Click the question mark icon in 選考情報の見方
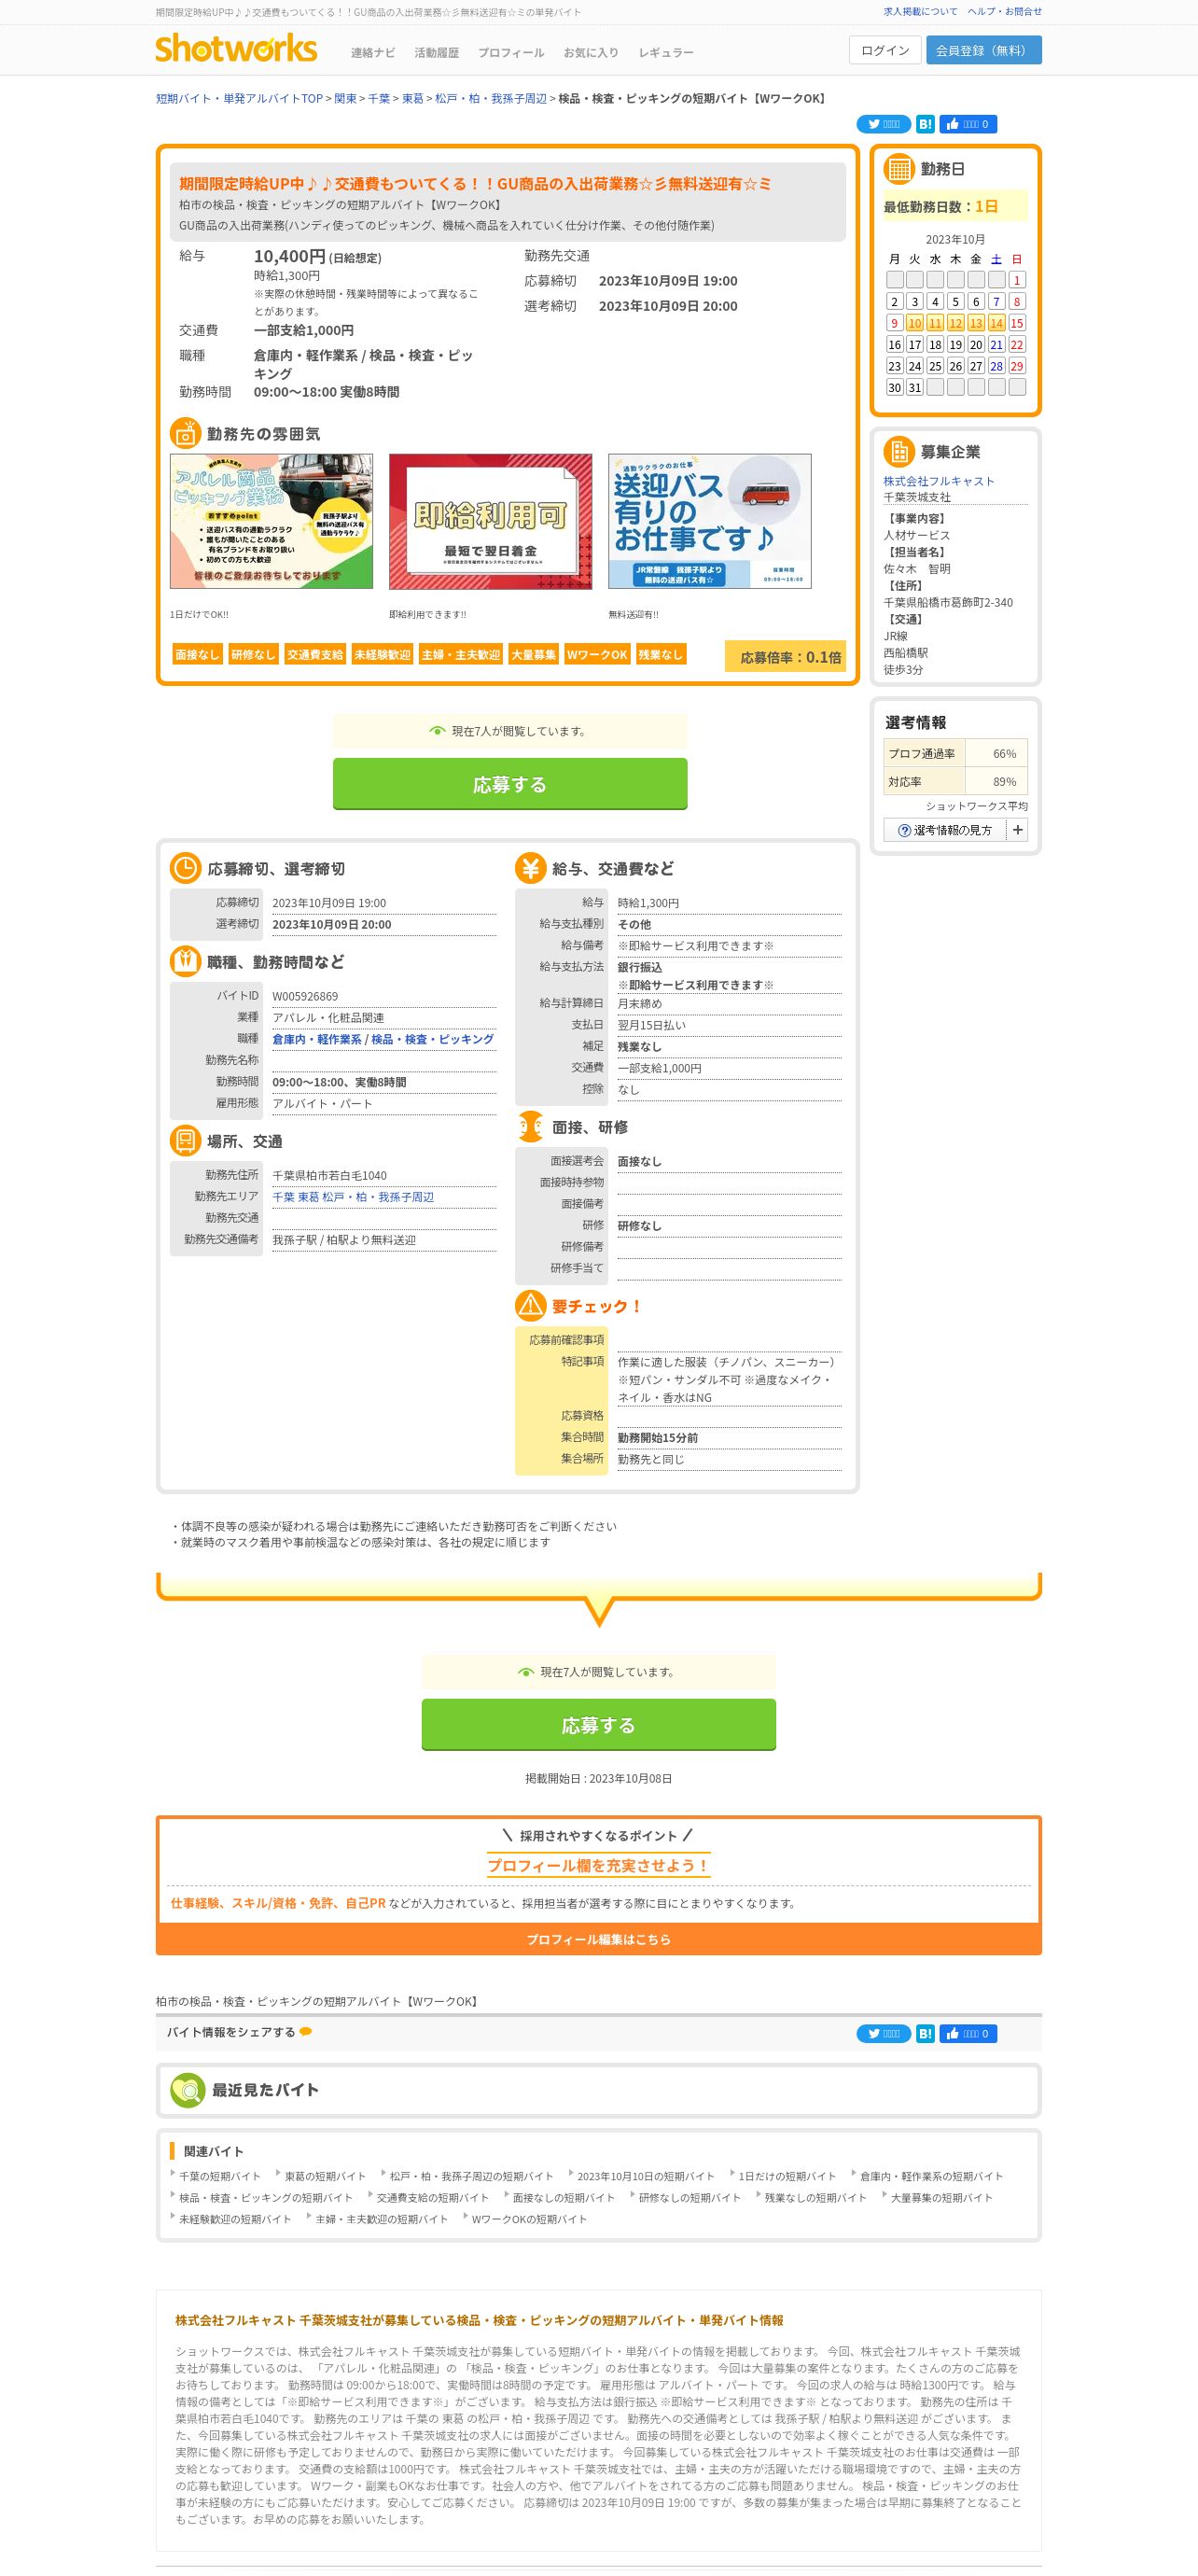The height and width of the screenshot is (2576, 1198). tap(904, 830)
